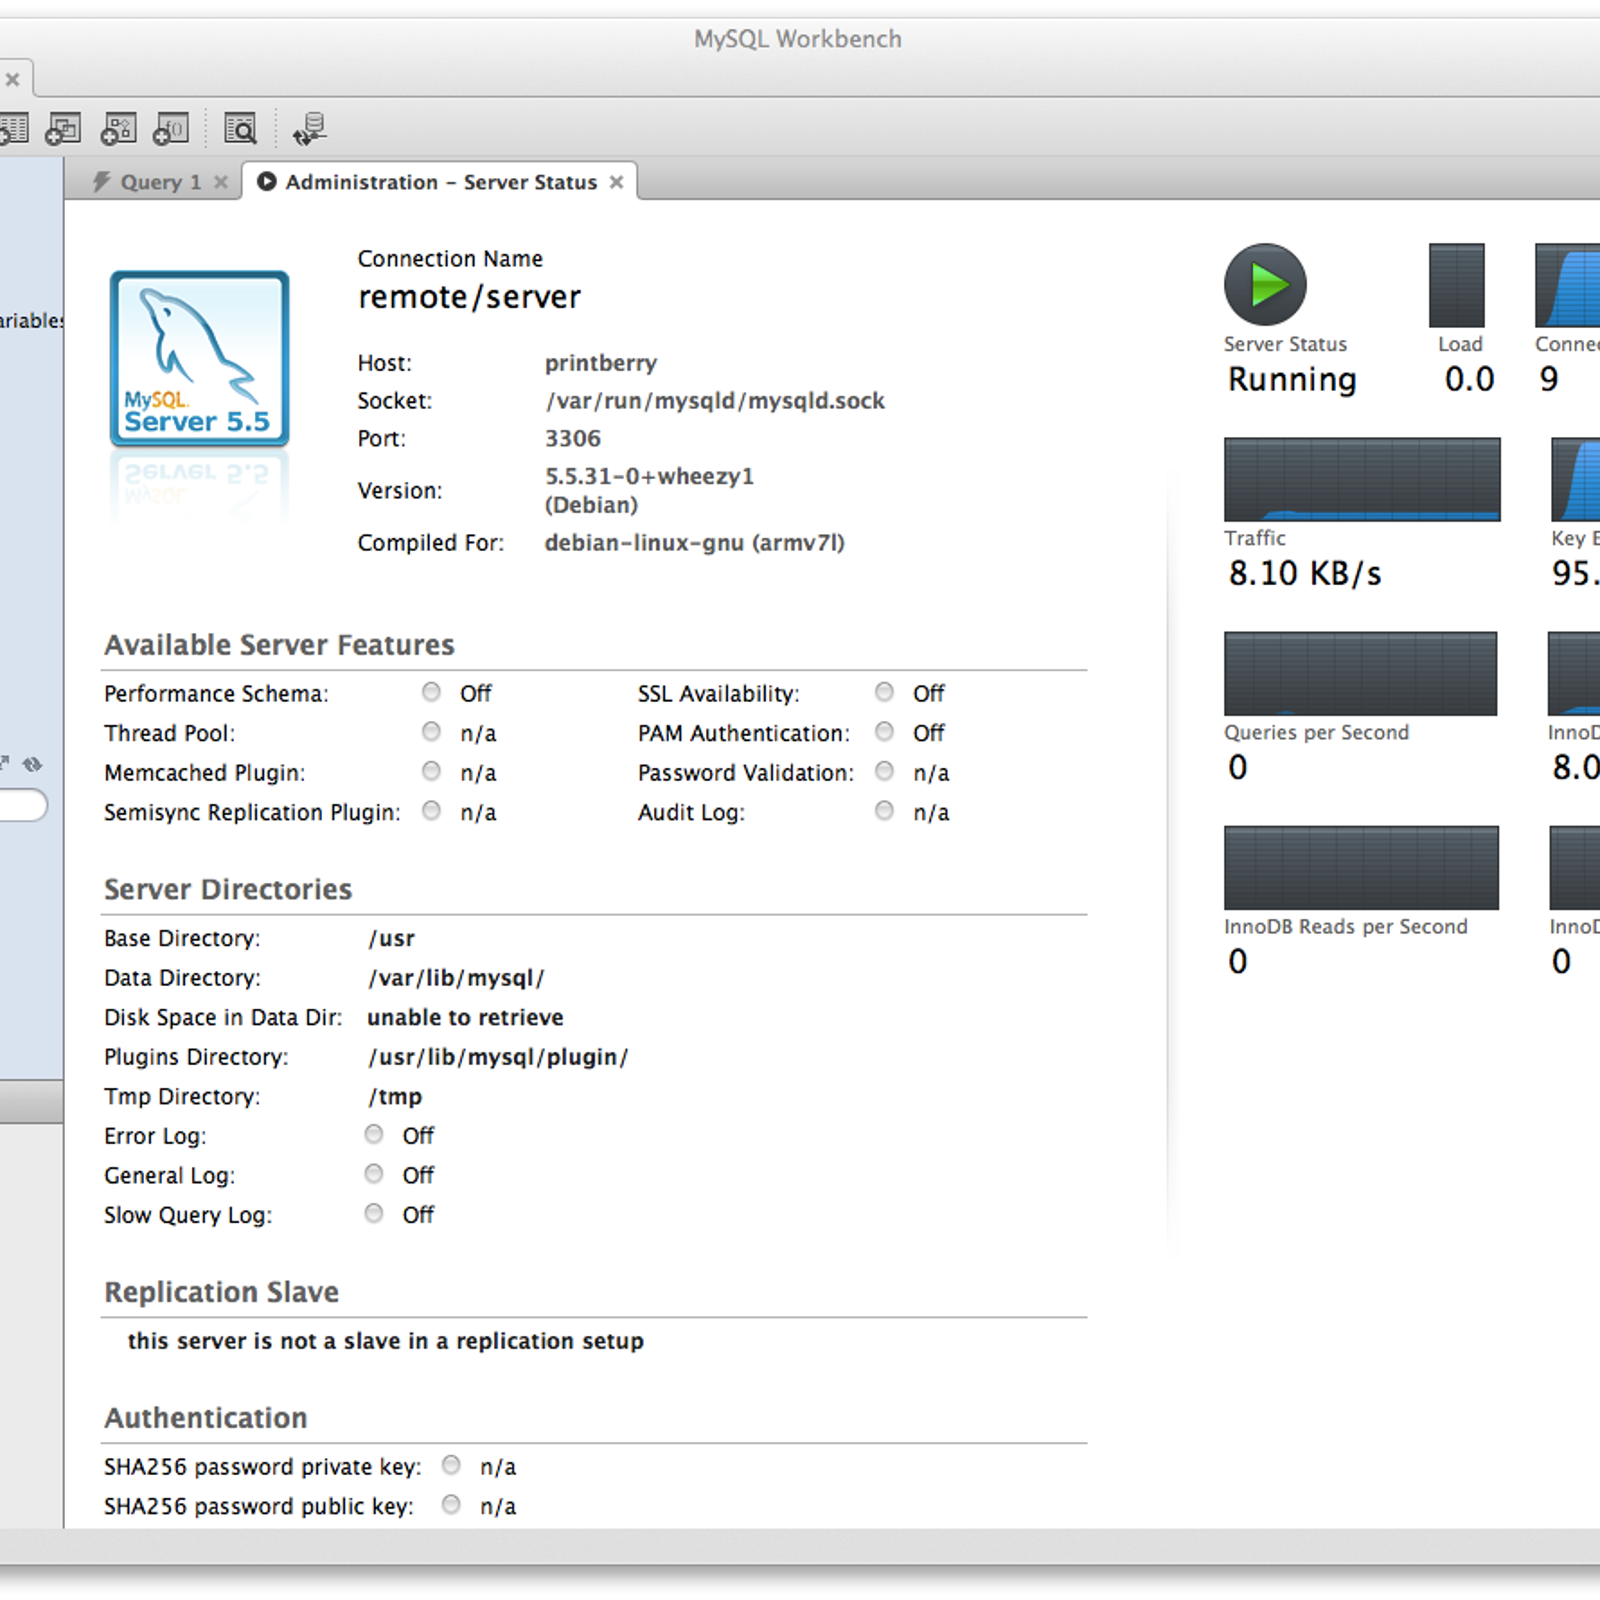Image resolution: width=1600 pixels, height=1600 pixels.
Task: Click the Connections count 9
Action: click(x=1549, y=380)
